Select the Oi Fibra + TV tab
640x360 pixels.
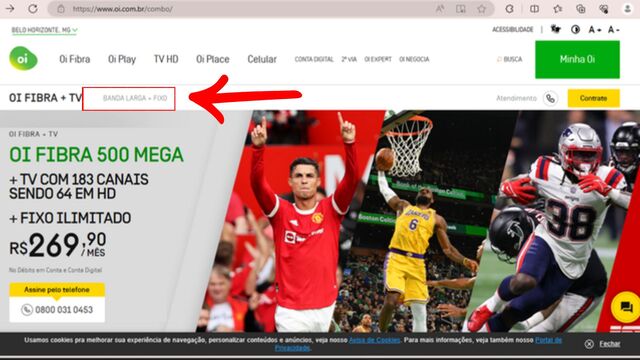[45, 98]
